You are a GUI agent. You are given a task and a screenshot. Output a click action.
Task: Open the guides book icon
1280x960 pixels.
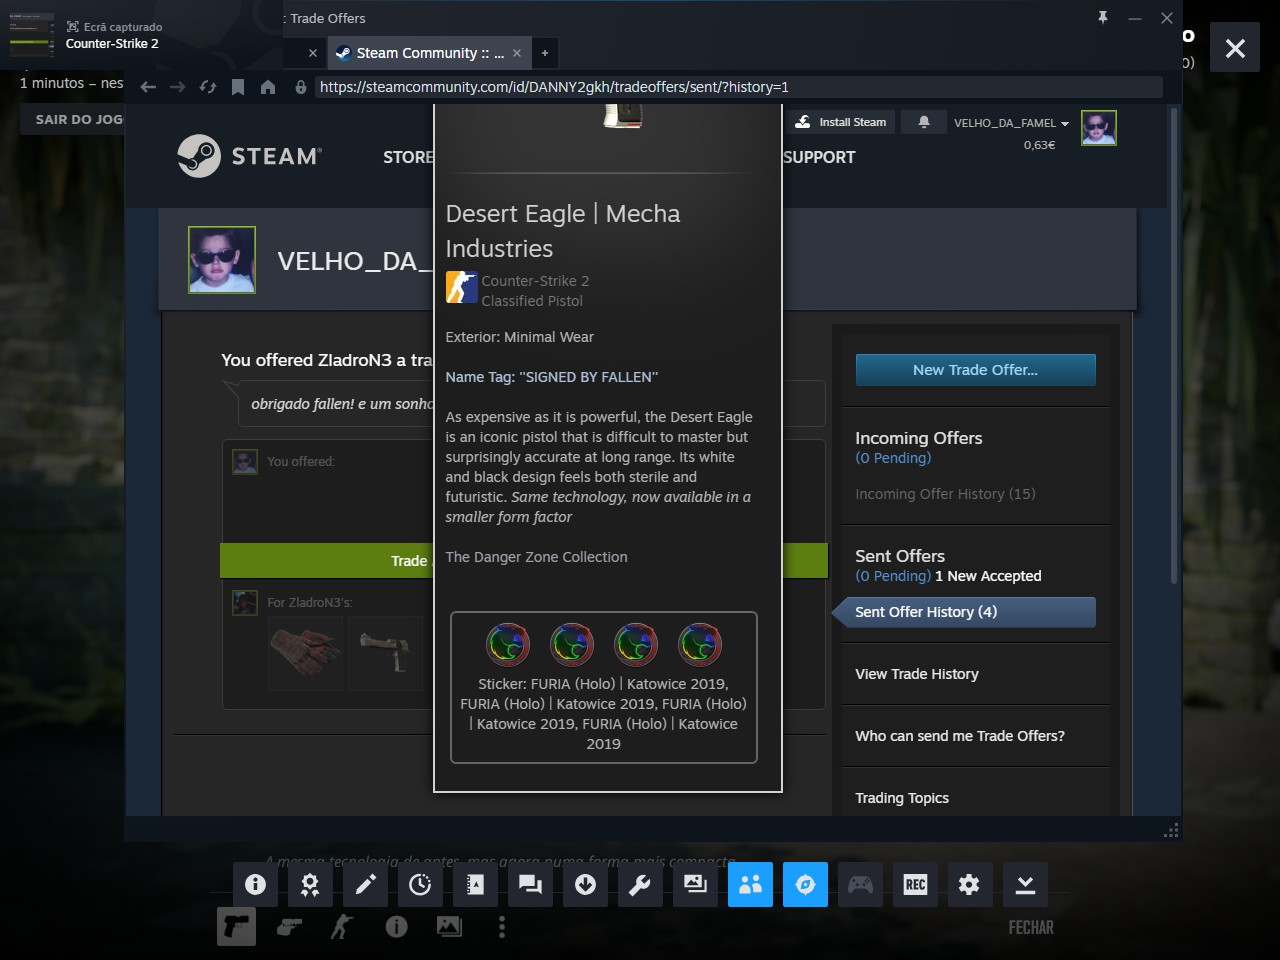[x=475, y=884]
